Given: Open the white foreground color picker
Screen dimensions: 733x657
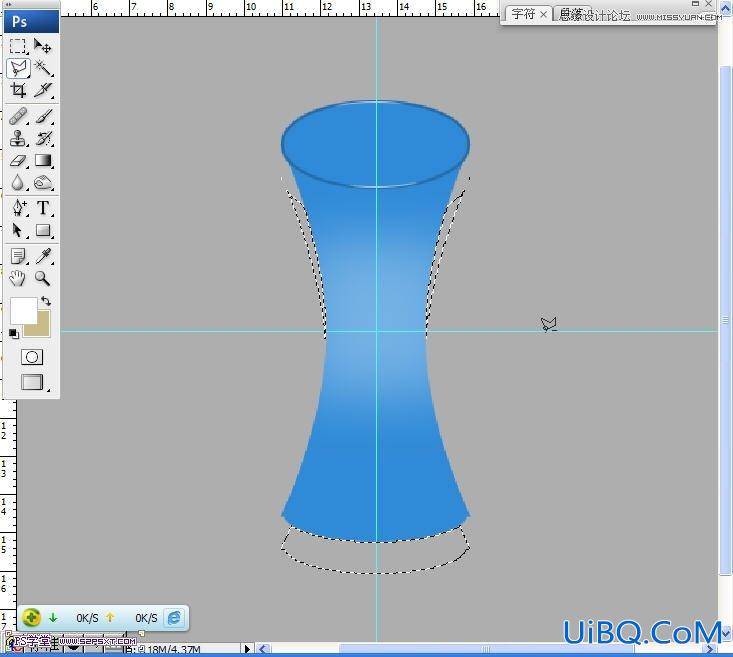Looking at the screenshot, I should click(22, 309).
